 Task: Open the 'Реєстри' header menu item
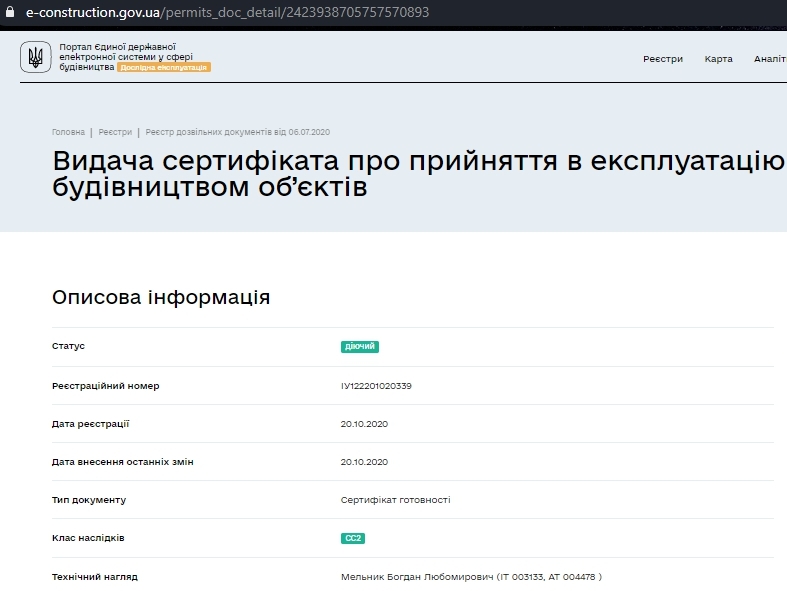(x=663, y=59)
